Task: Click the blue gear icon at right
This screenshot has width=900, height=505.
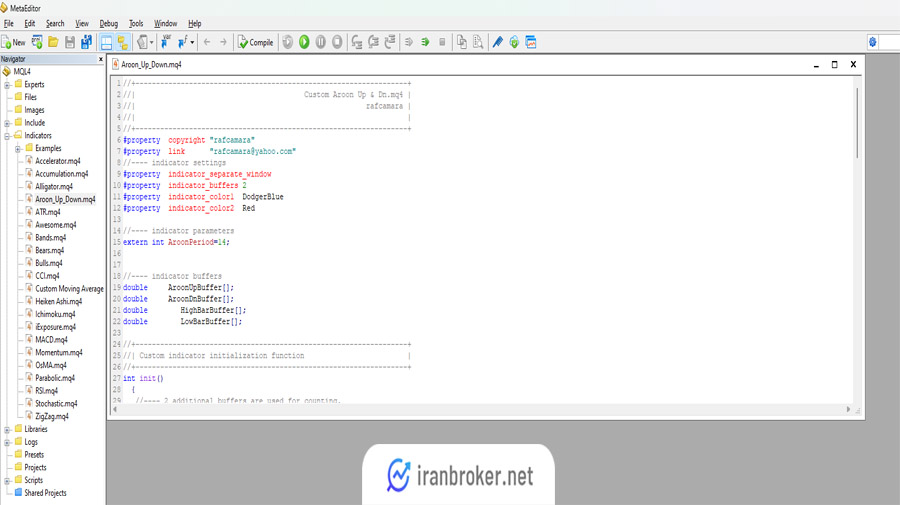Action: pos(872,42)
